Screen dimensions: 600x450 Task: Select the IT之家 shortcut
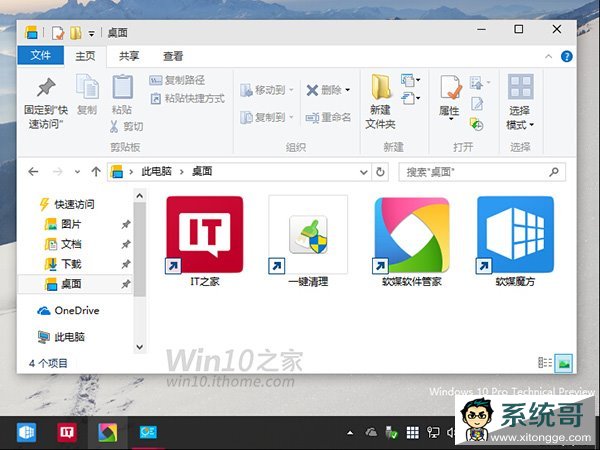pyautogui.click(x=205, y=241)
